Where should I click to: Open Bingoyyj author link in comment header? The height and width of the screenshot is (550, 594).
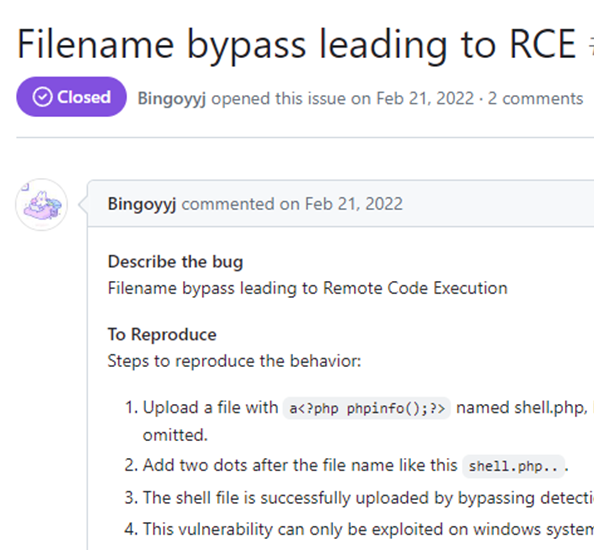(142, 204)
